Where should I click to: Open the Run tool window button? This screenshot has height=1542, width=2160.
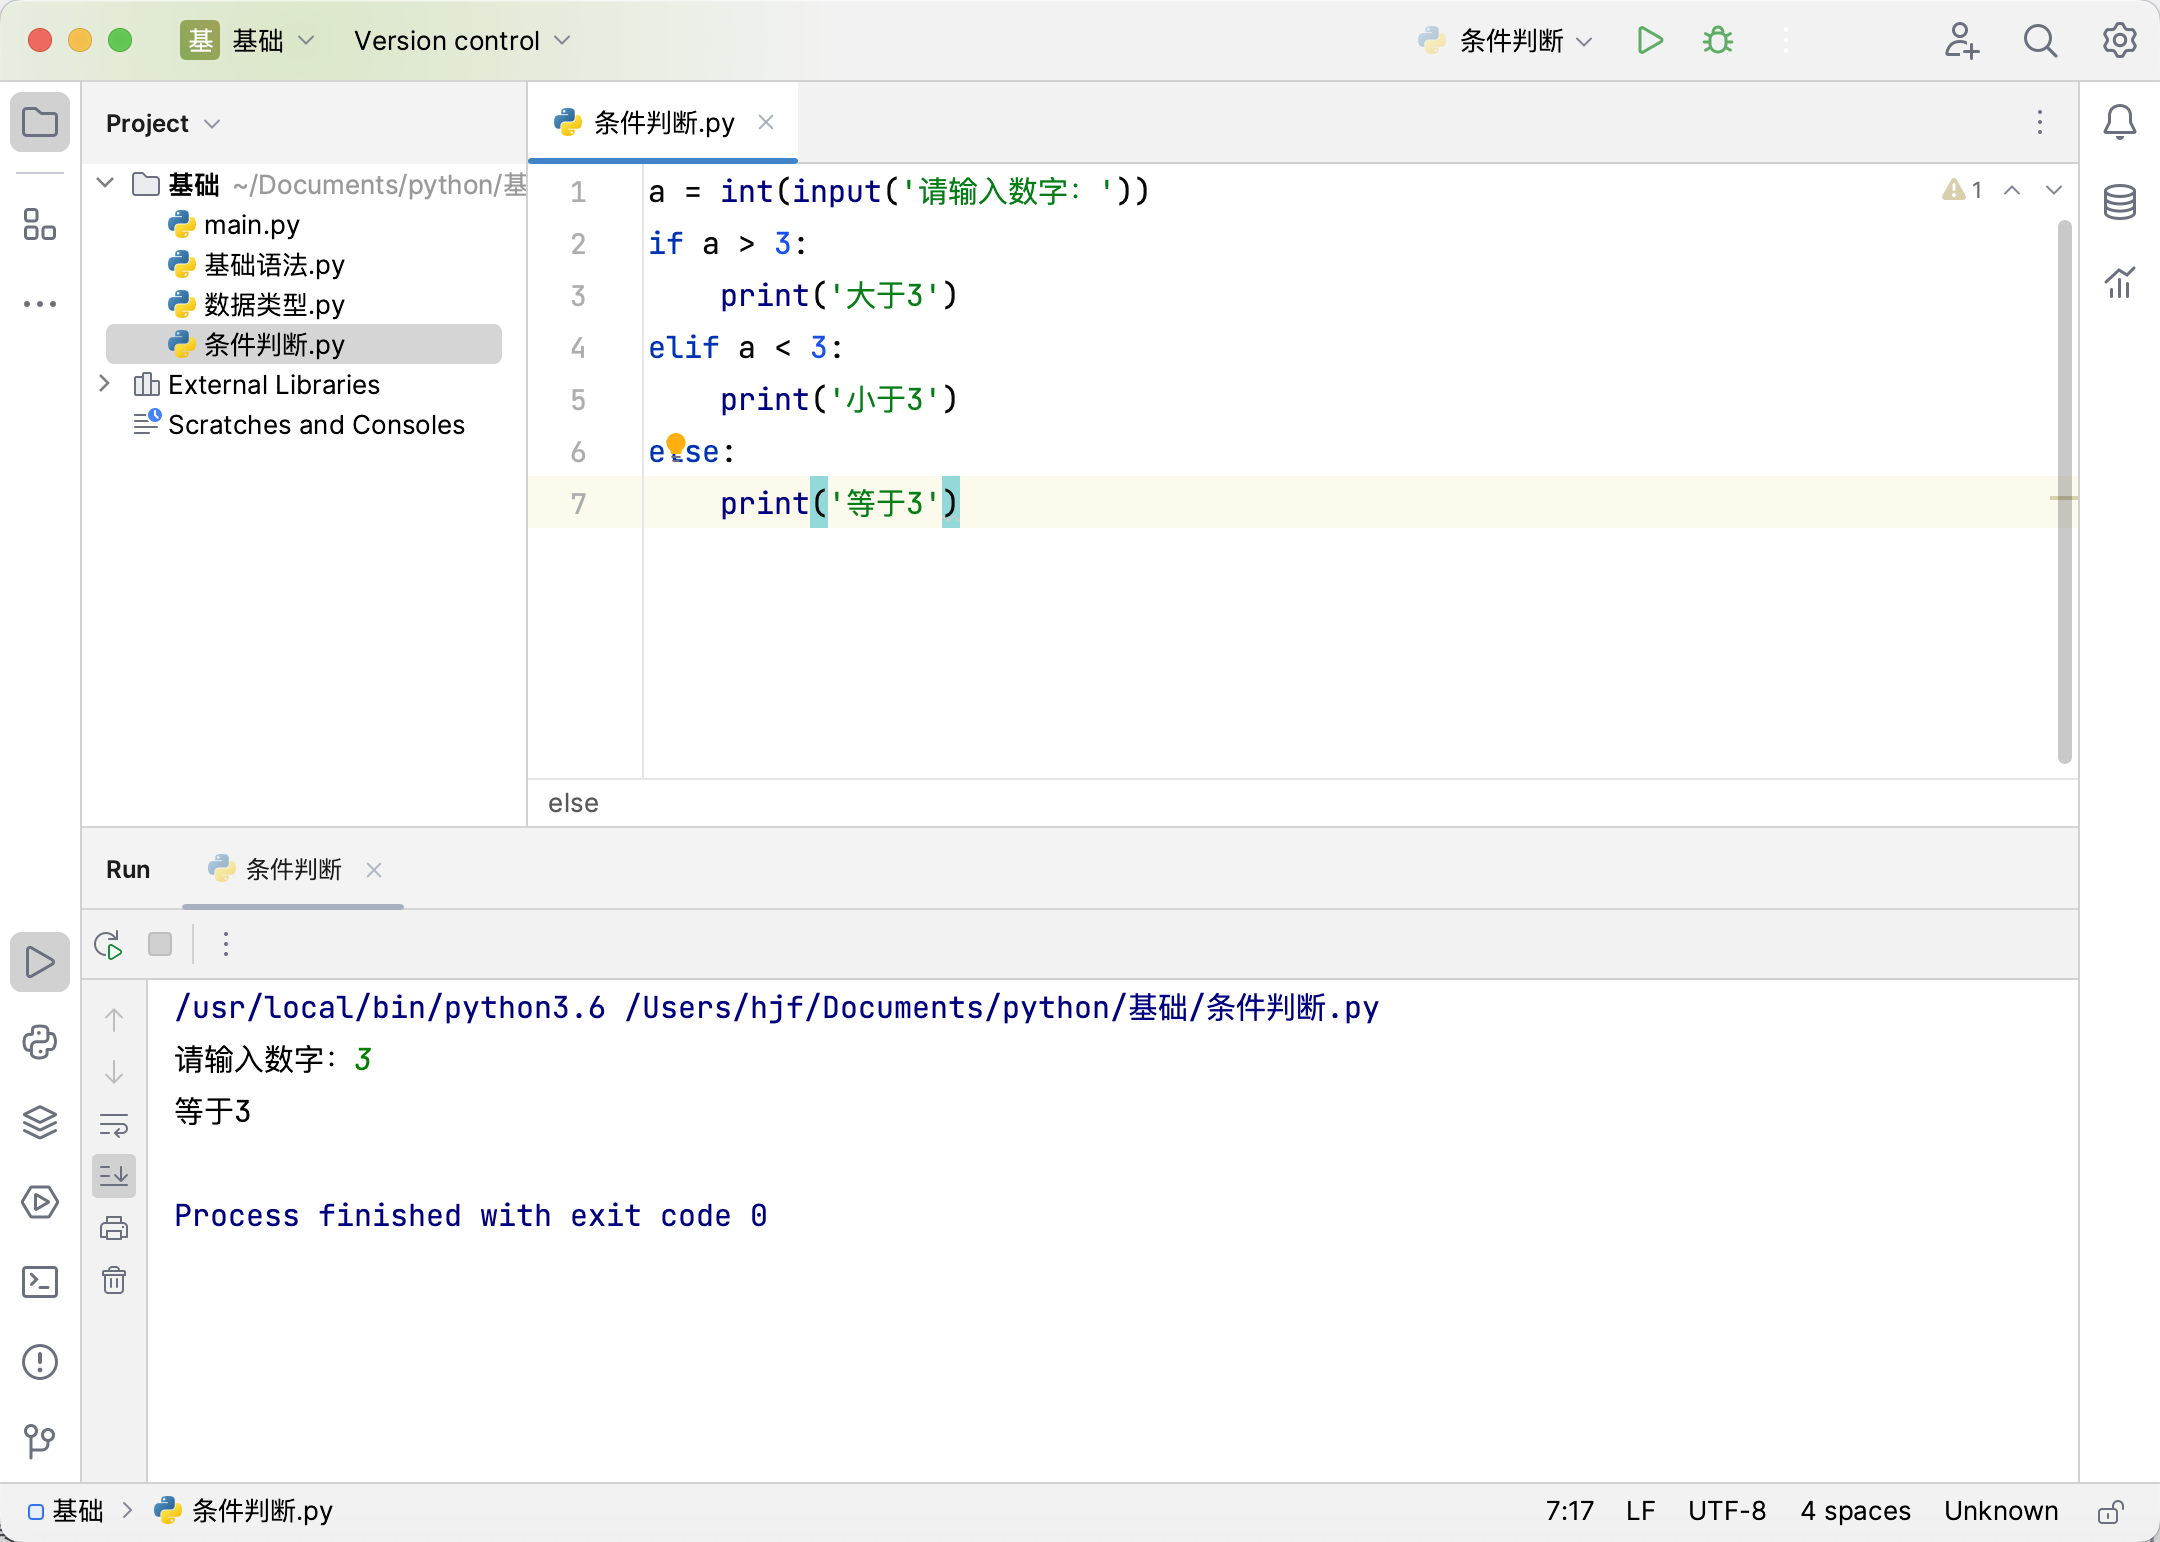click(x=40, y=962)
